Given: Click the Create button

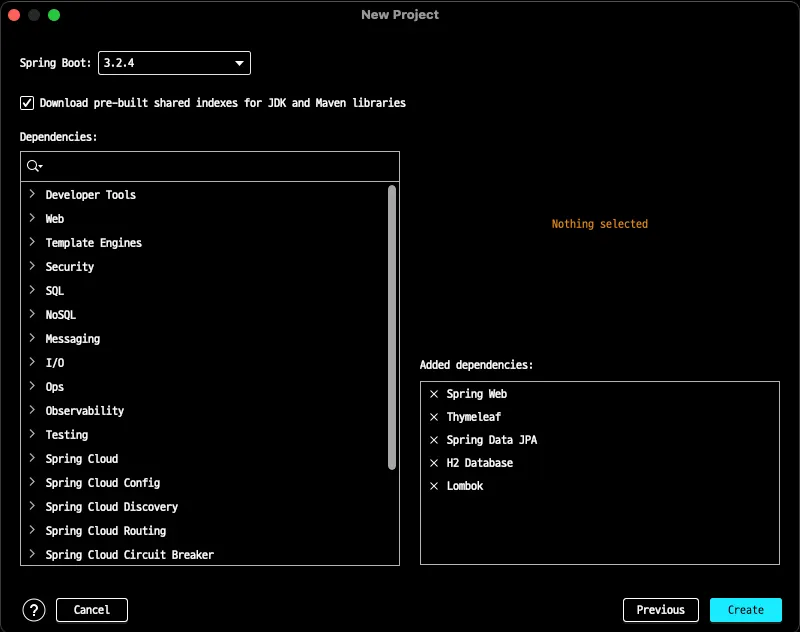Looking at the screenshot, I should (745, 610).
